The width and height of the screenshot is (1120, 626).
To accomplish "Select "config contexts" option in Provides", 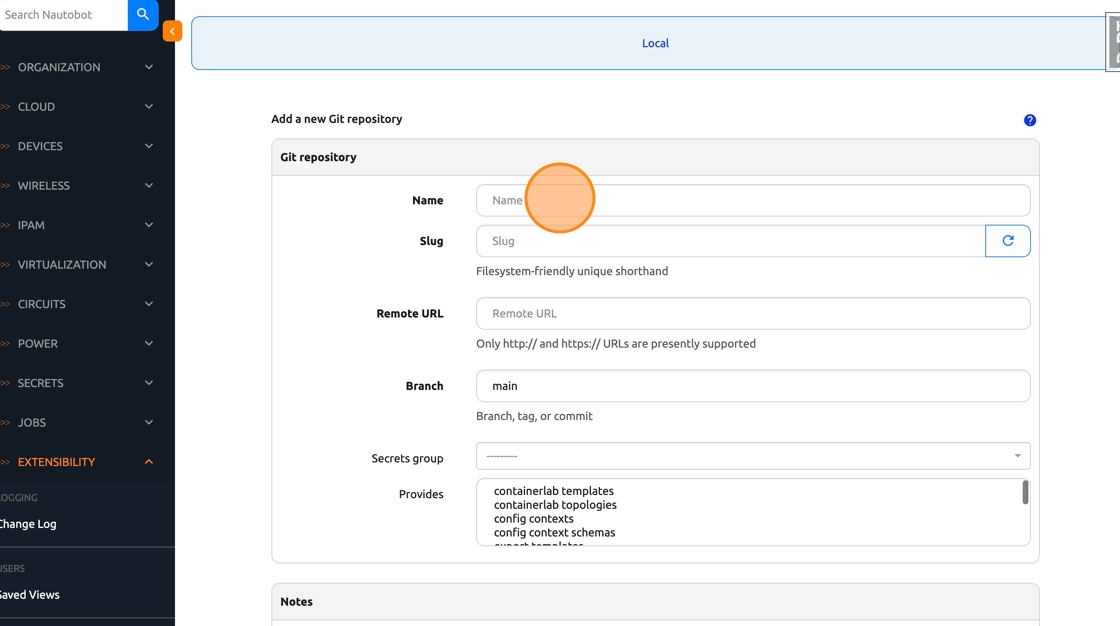I will (x=534, y=519).
